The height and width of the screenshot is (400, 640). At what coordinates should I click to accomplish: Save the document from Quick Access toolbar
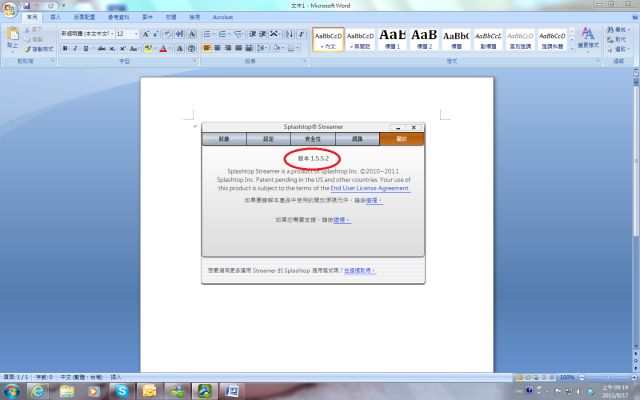coord(27,6)
